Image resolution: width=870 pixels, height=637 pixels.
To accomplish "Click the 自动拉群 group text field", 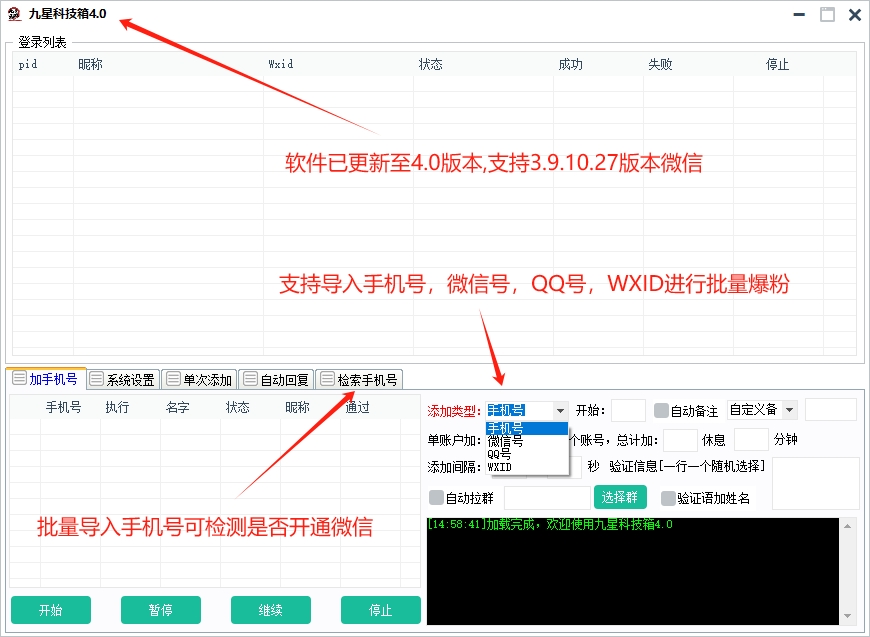I will (547, 498).
